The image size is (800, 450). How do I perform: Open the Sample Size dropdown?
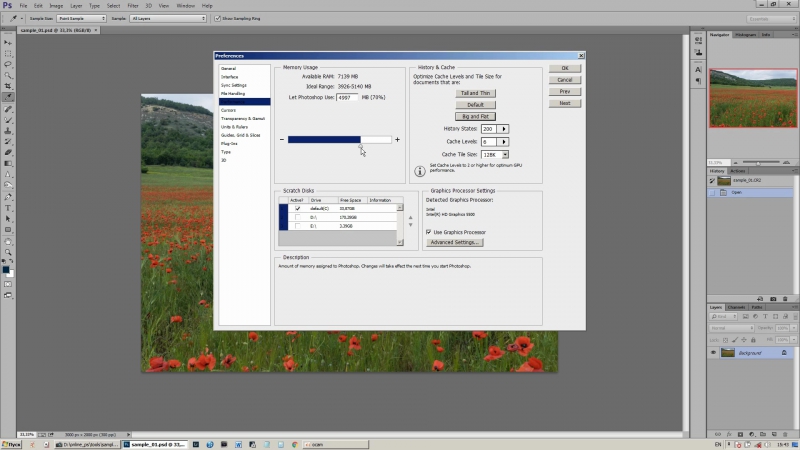tap(81, 18)
